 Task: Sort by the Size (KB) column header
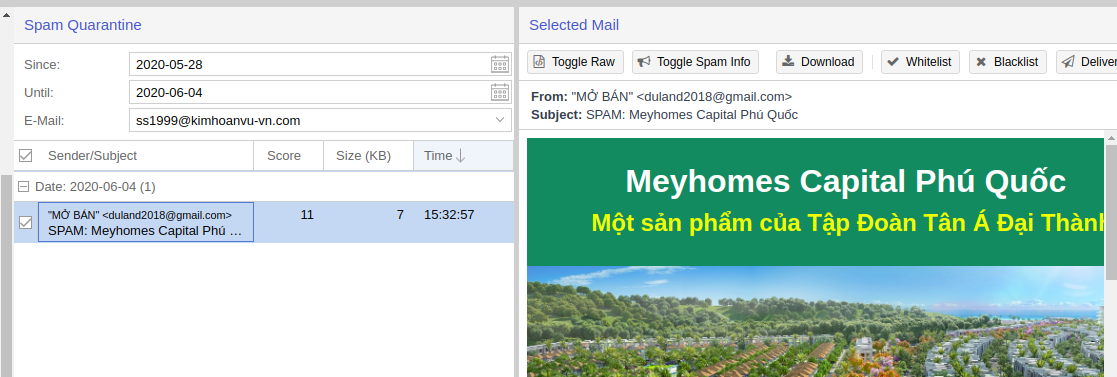click(368, 155)
